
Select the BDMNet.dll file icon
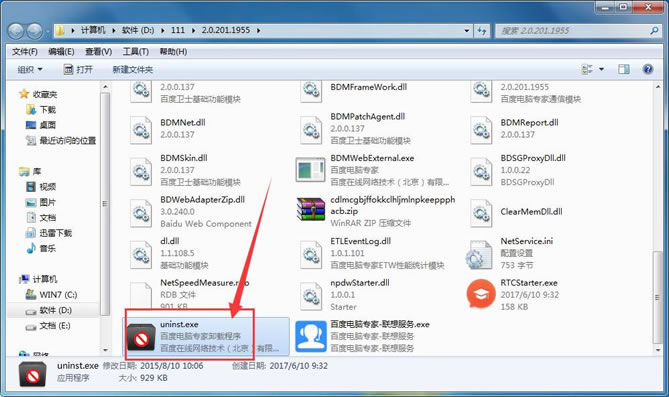pyautogui.click(x=141, y=129)
